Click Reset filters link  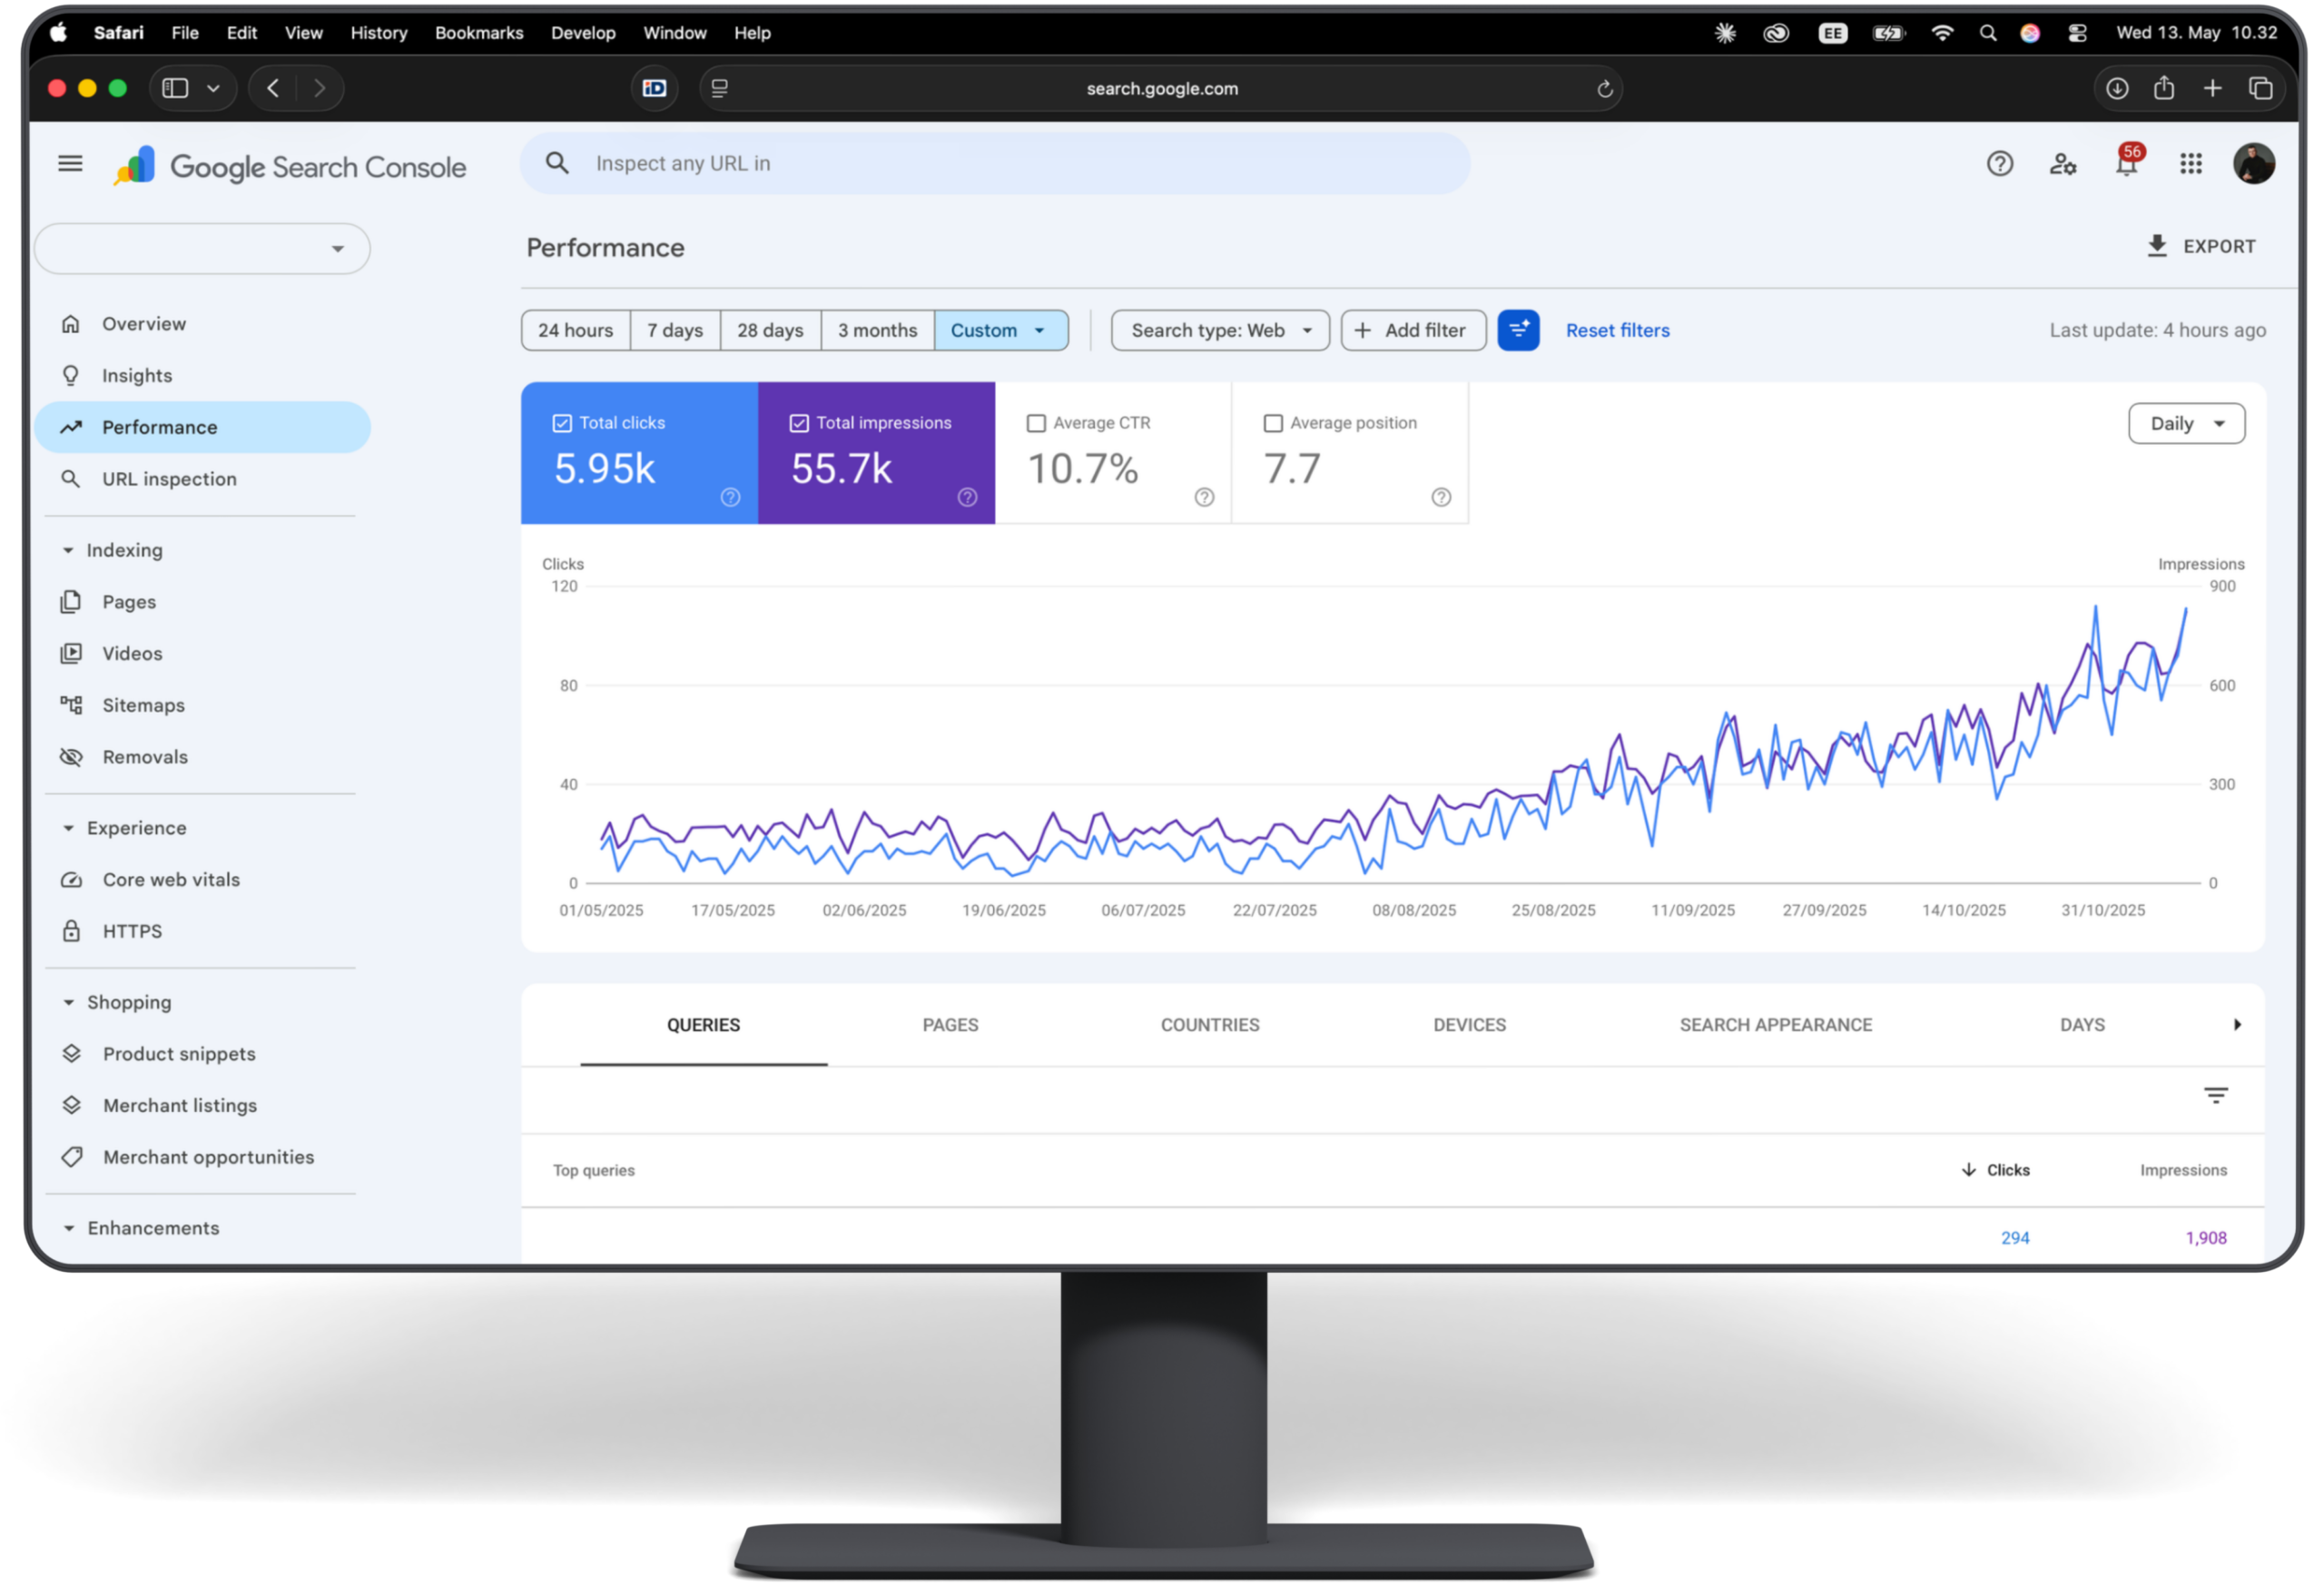[x=1617, y=330]
